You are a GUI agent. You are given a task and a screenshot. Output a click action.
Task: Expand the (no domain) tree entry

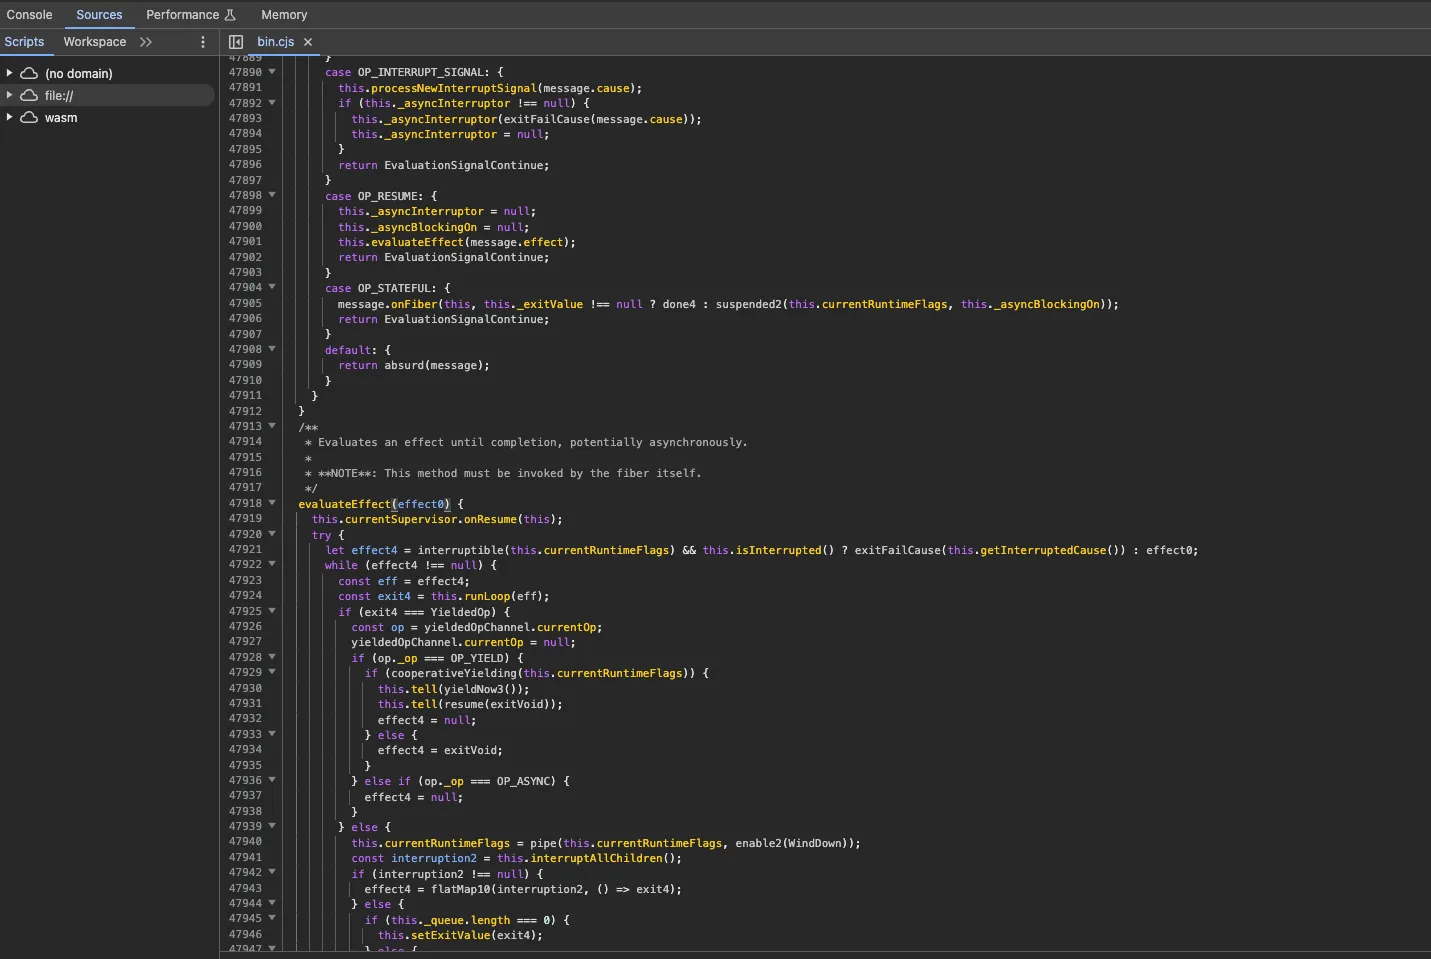(x=10, y=73)
